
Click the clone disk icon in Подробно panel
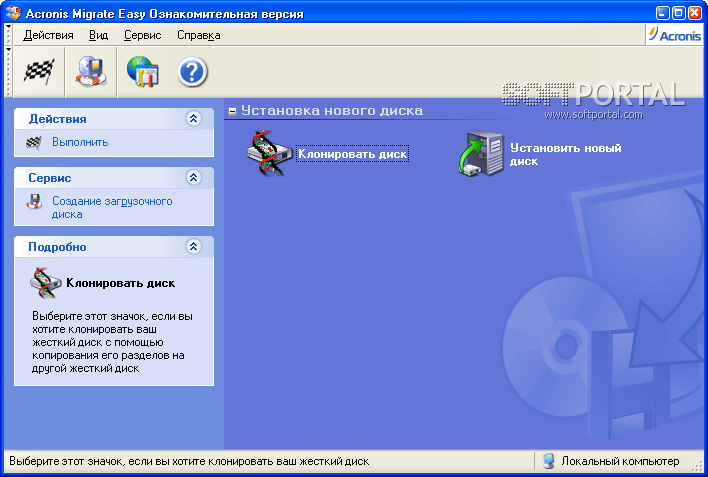(46, 283)
